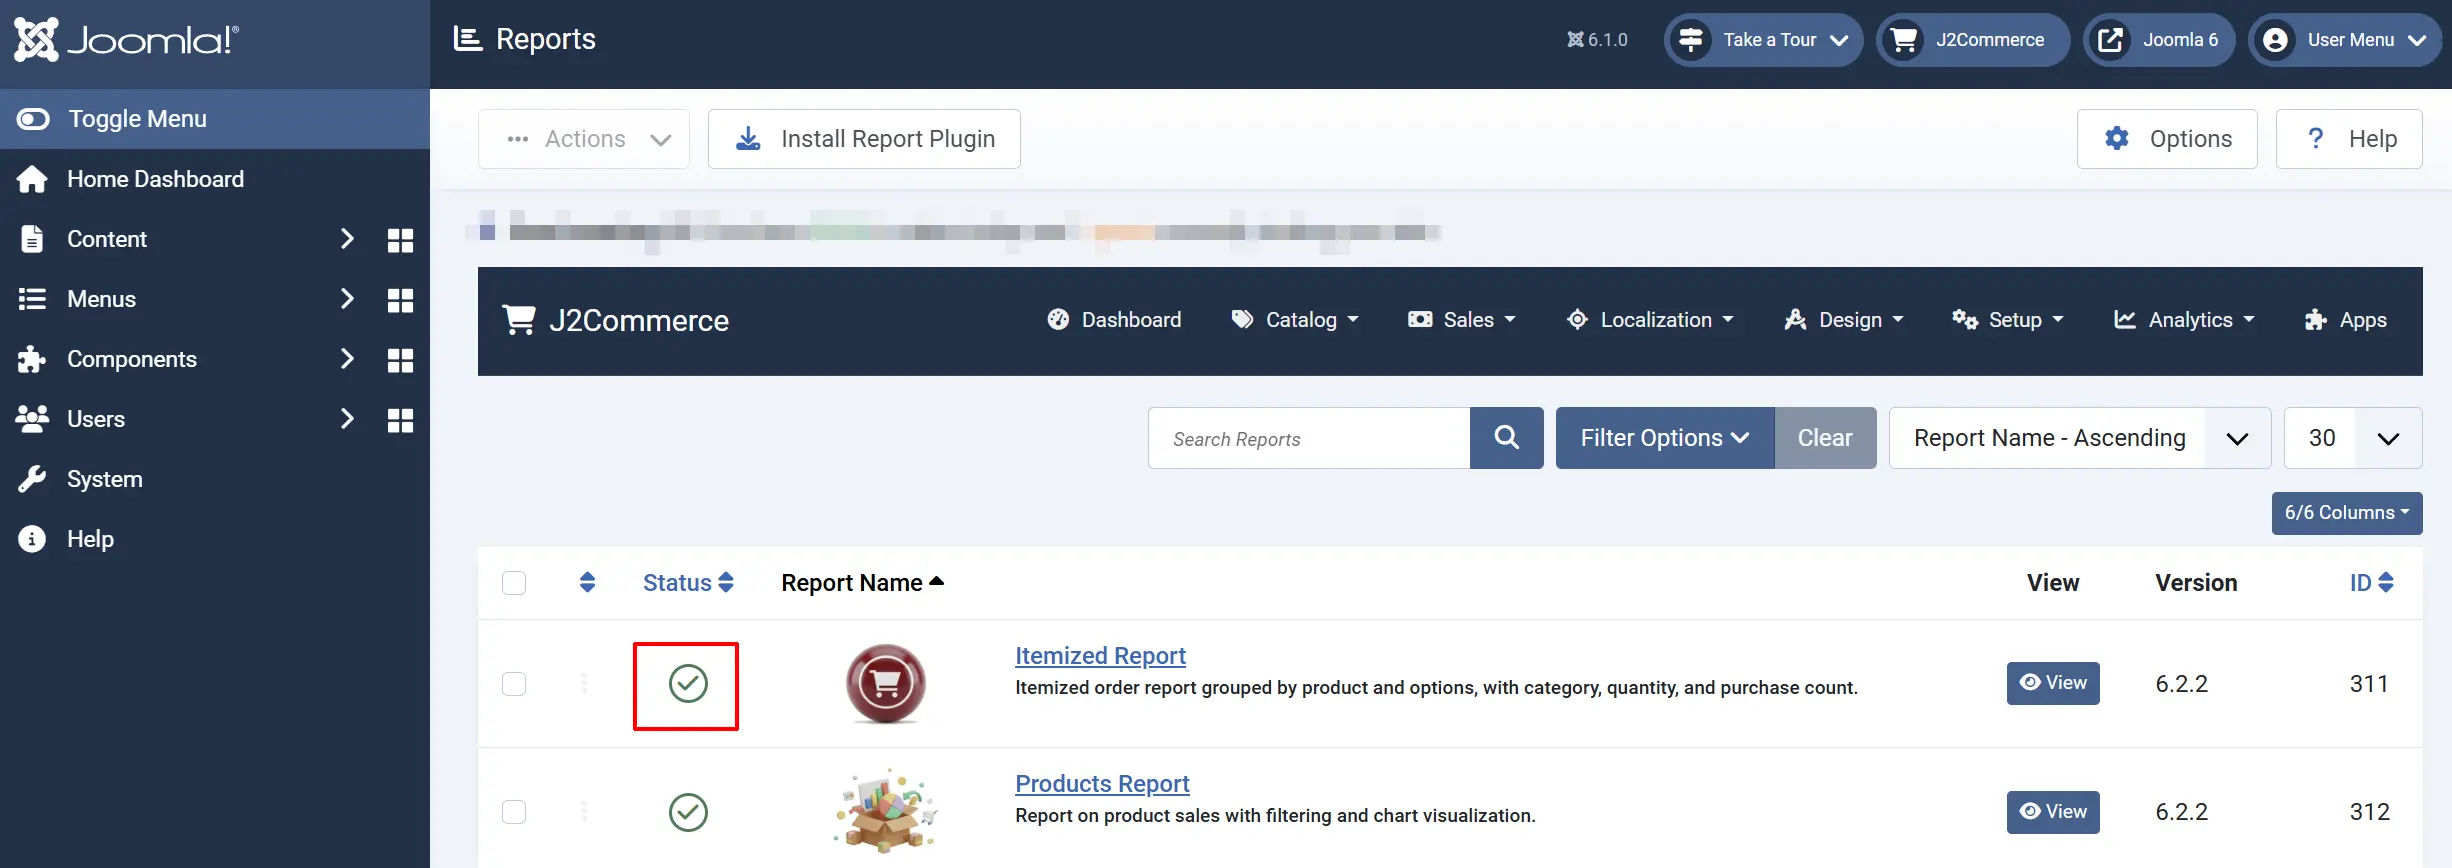Click the J2Commerce header button
2452x868 pixels.
tap(1973, 40)
